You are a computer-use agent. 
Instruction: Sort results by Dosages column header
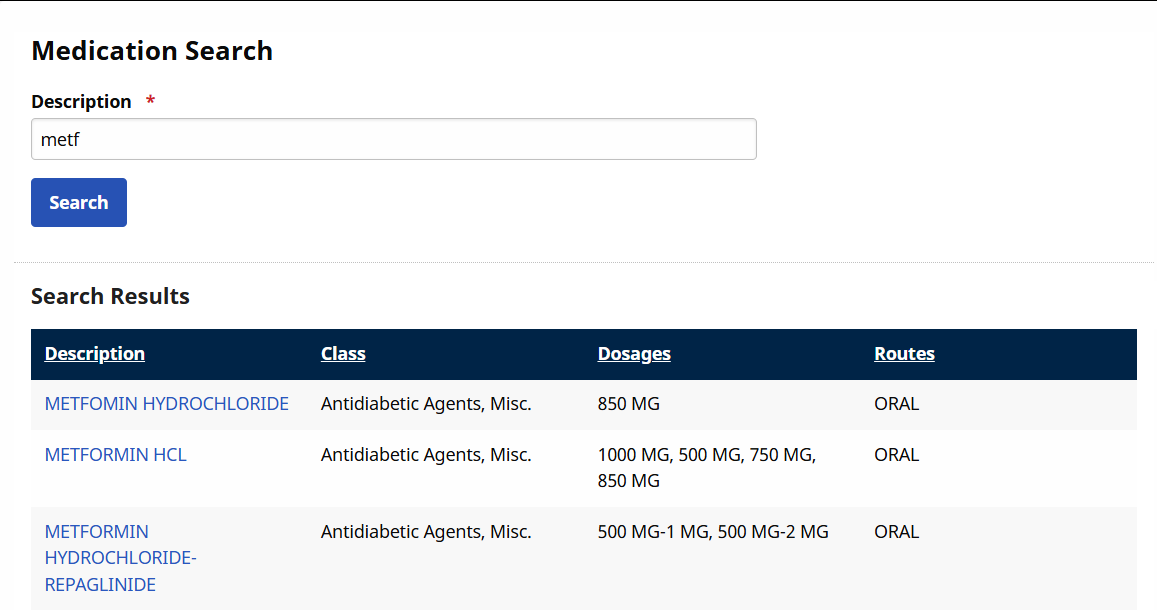coord(634,353)
